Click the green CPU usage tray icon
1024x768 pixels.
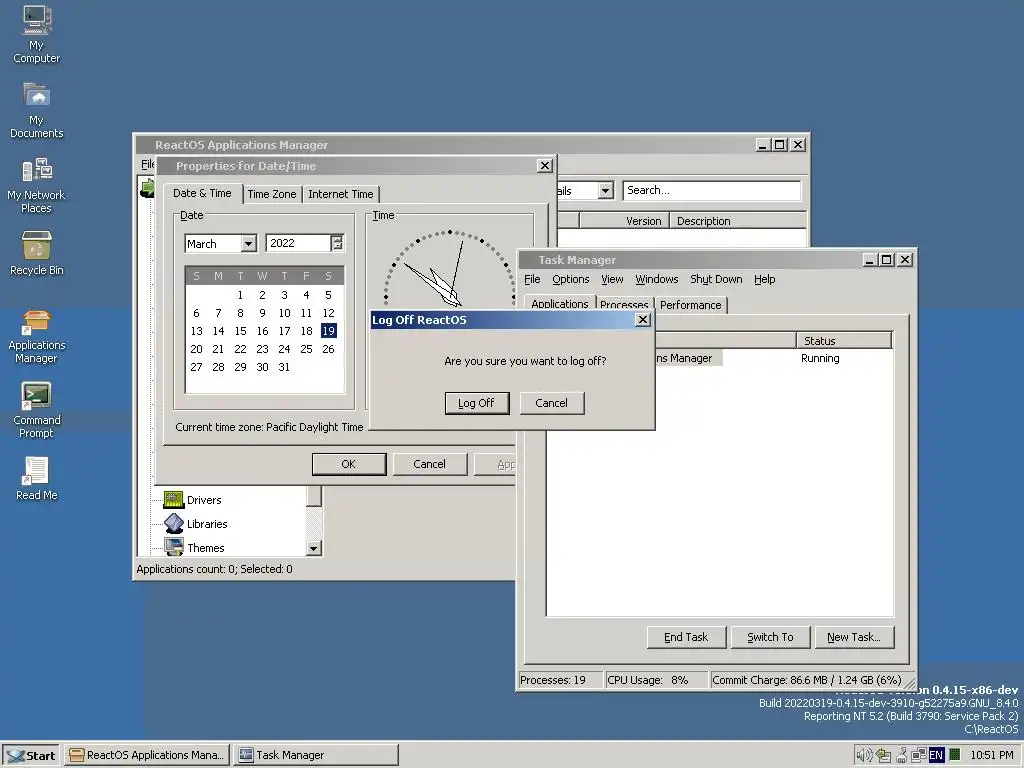(x=955, y=755)
